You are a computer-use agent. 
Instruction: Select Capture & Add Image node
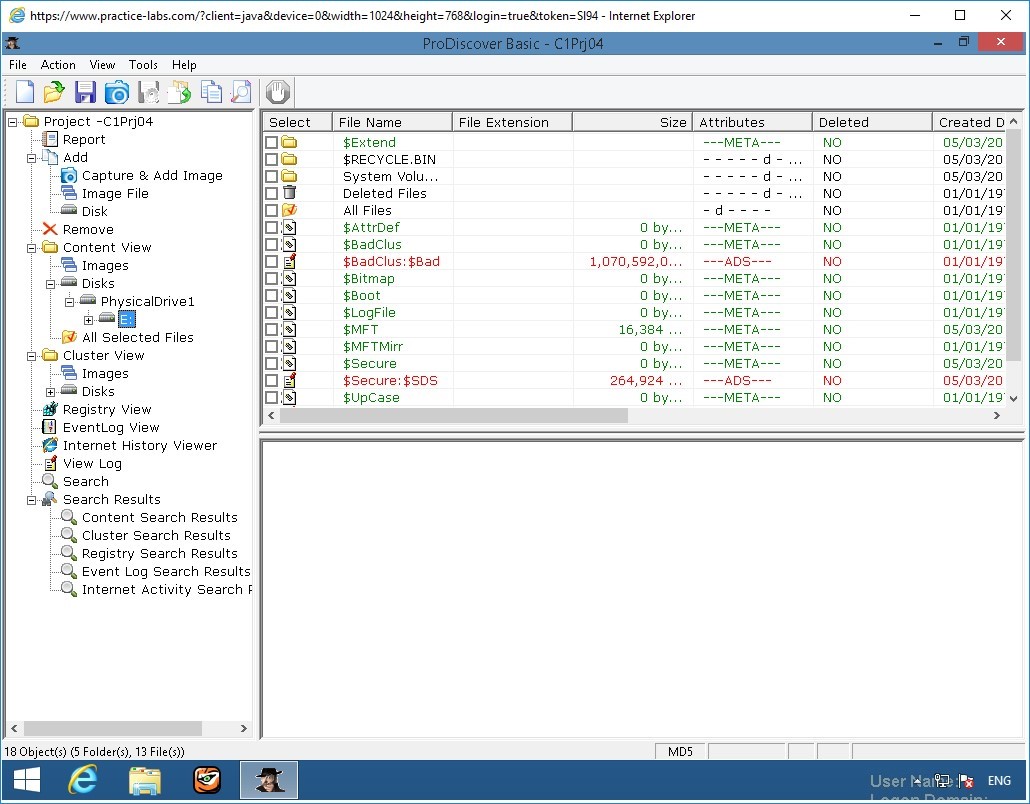click(152, 175)
